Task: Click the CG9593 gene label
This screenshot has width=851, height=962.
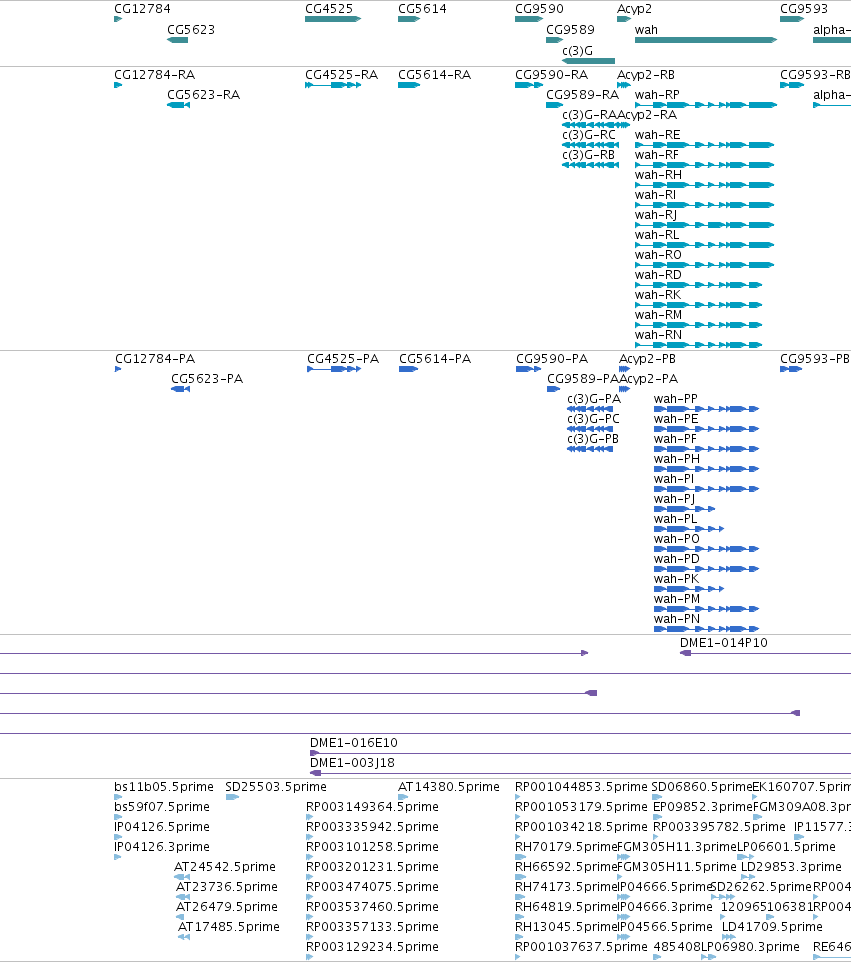Action: 804,9
